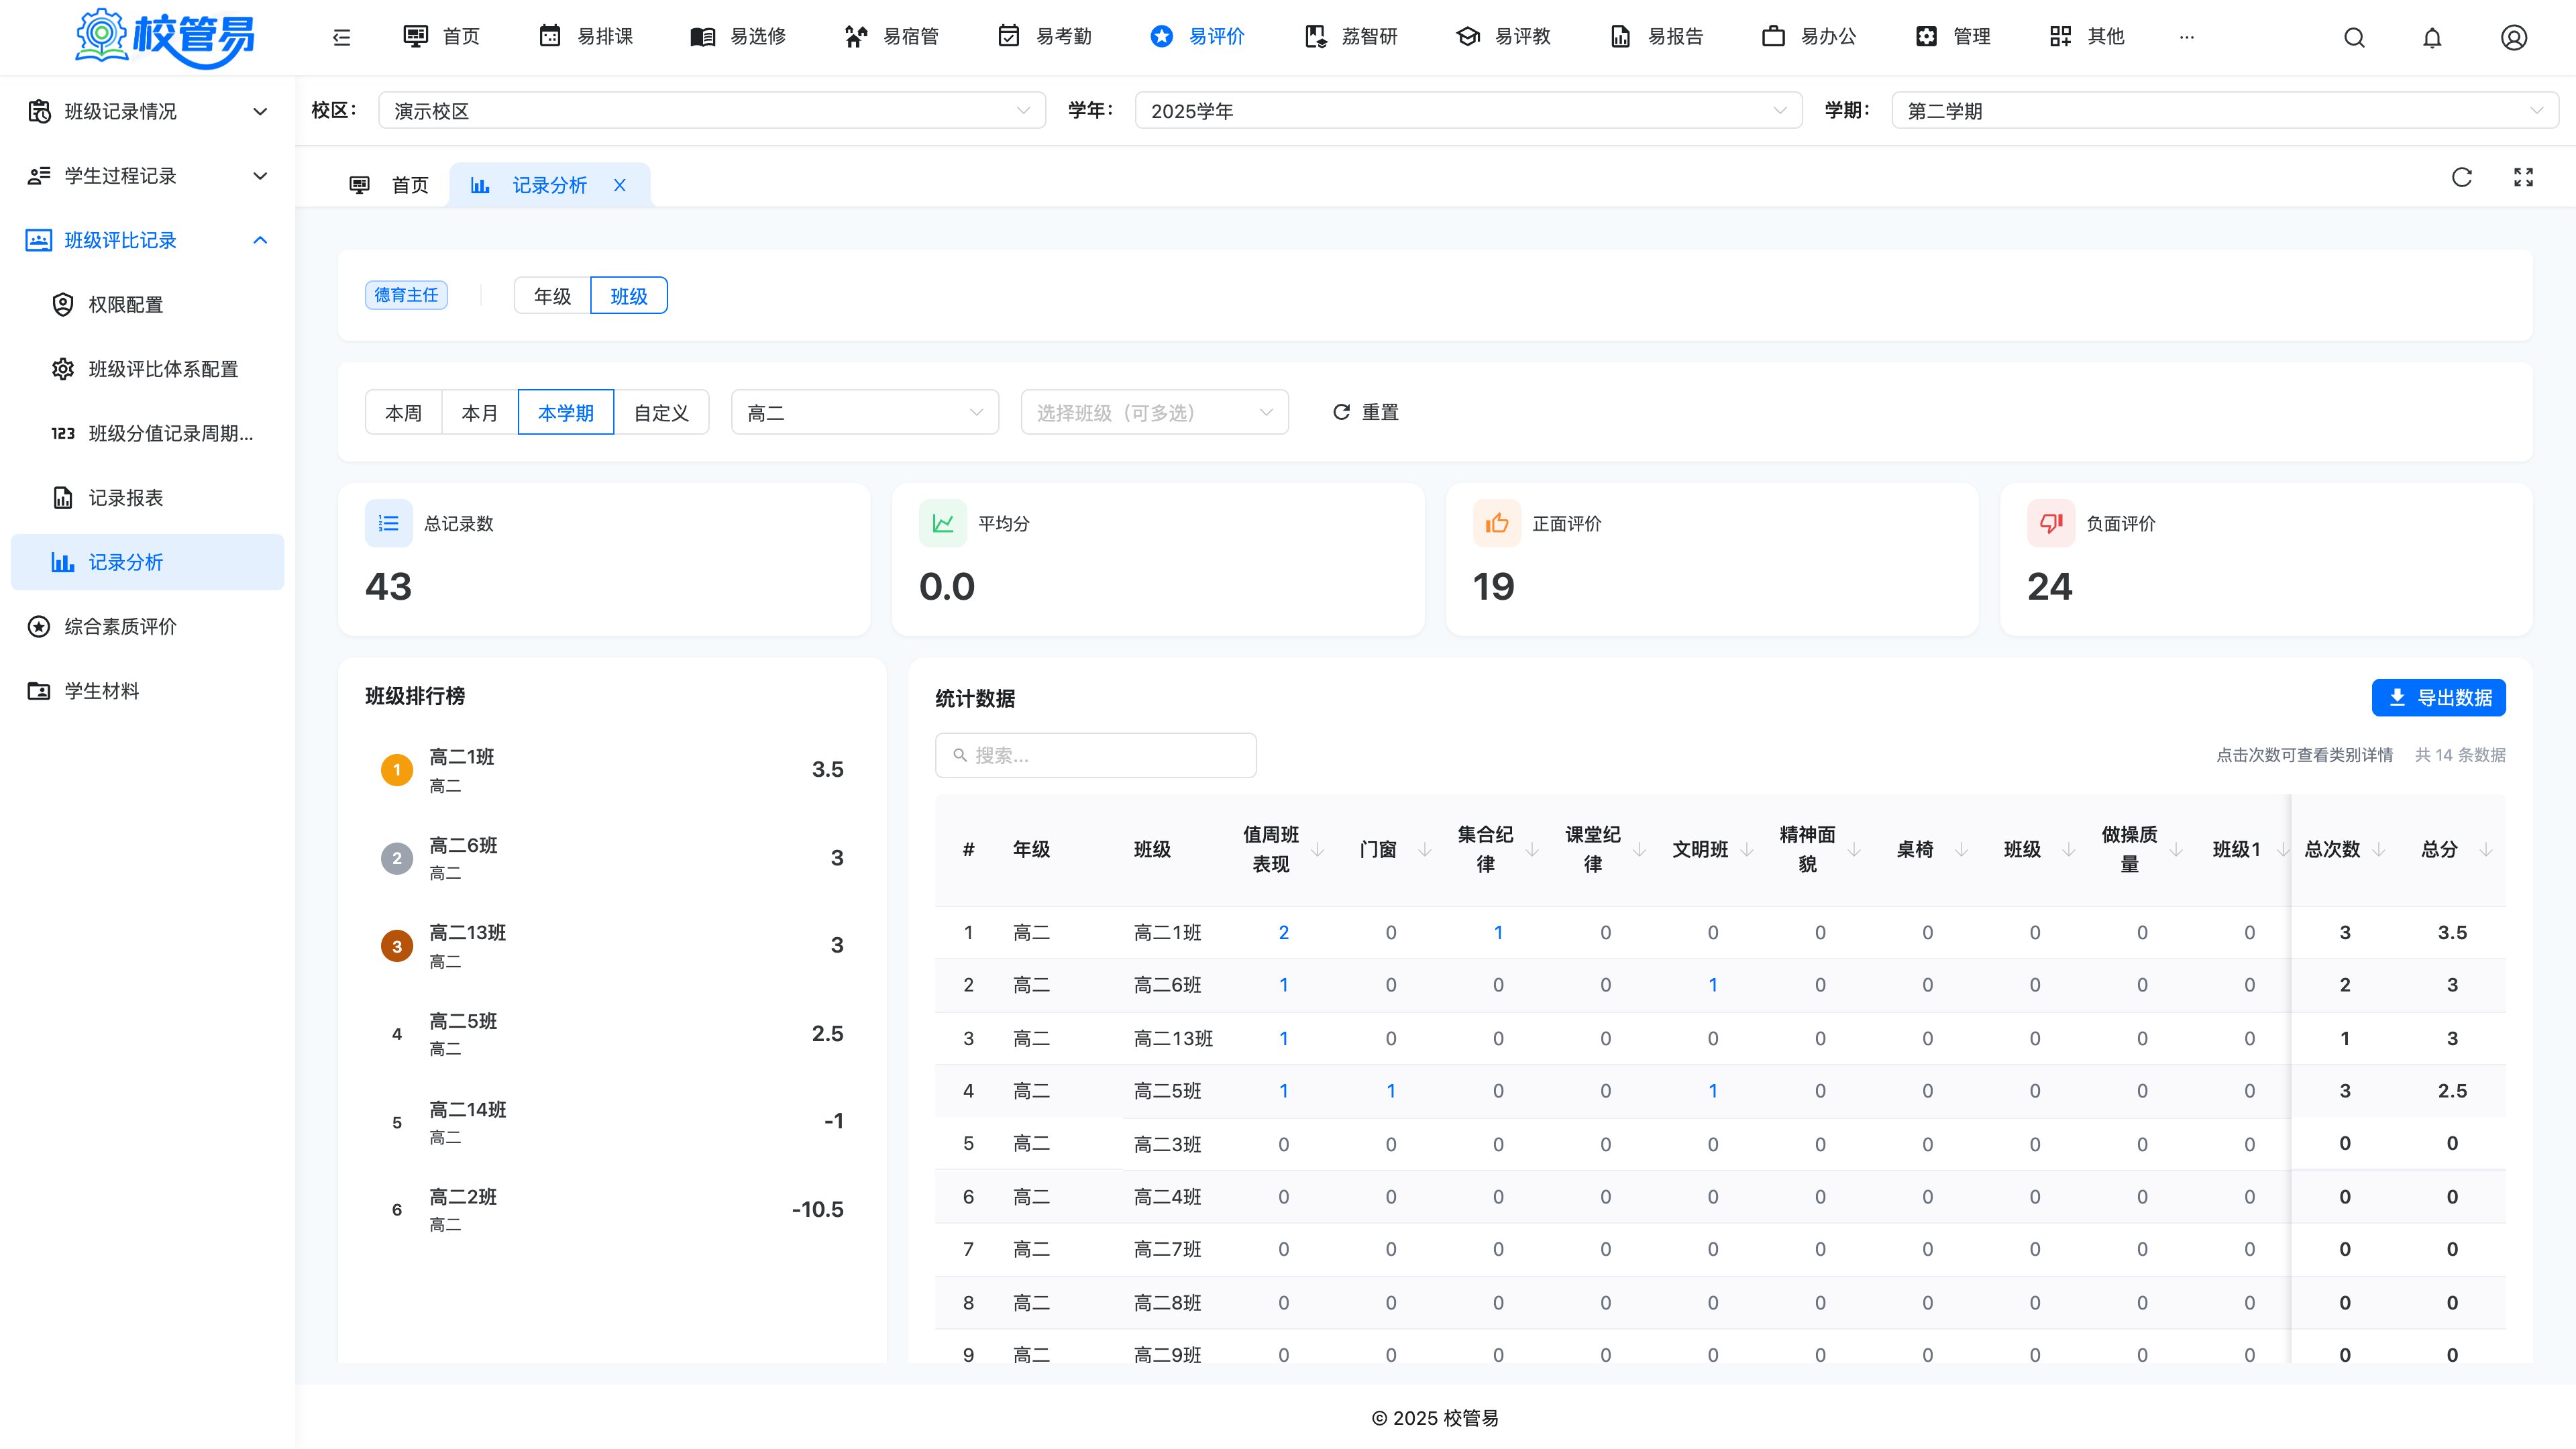Click 高二1班 值周班表现 count 2
This screenshot has width=2576, height=1449.
pos(1283,933)
